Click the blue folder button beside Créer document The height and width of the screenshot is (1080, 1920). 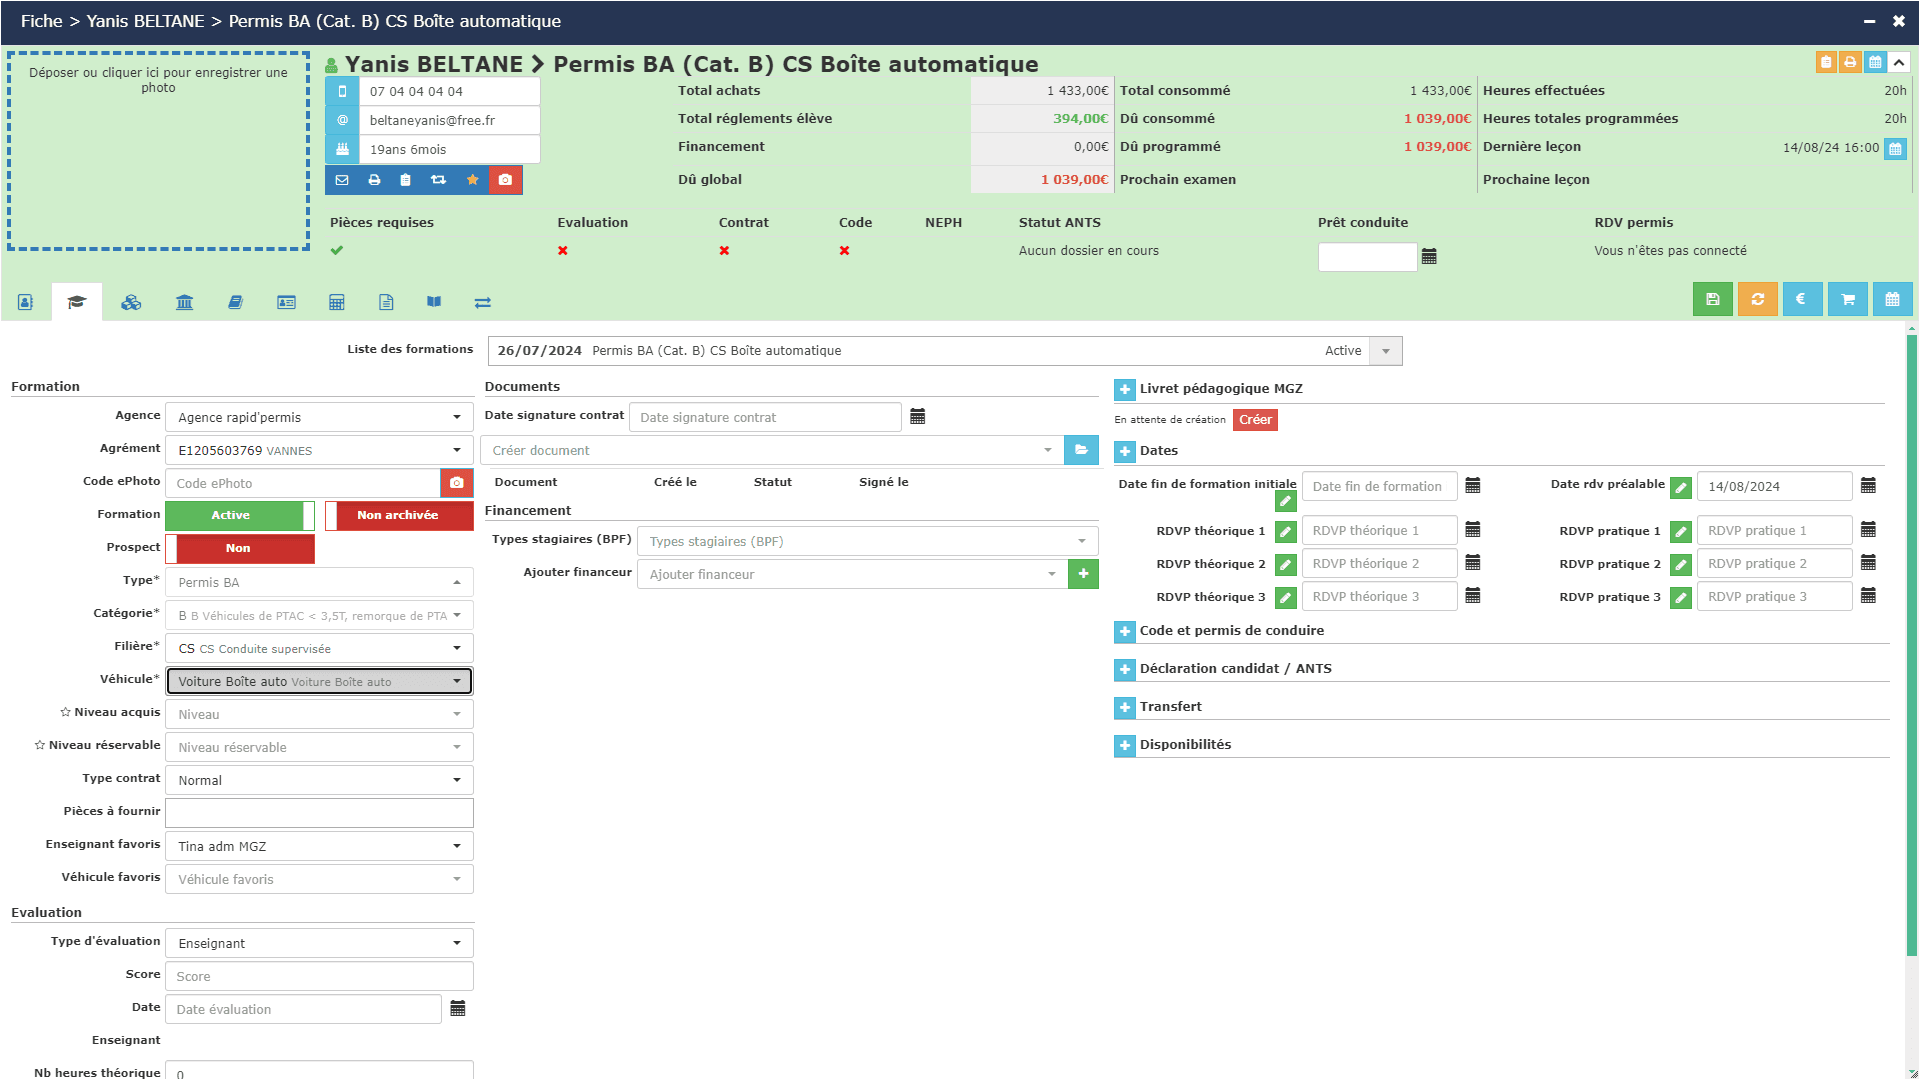1081,450
